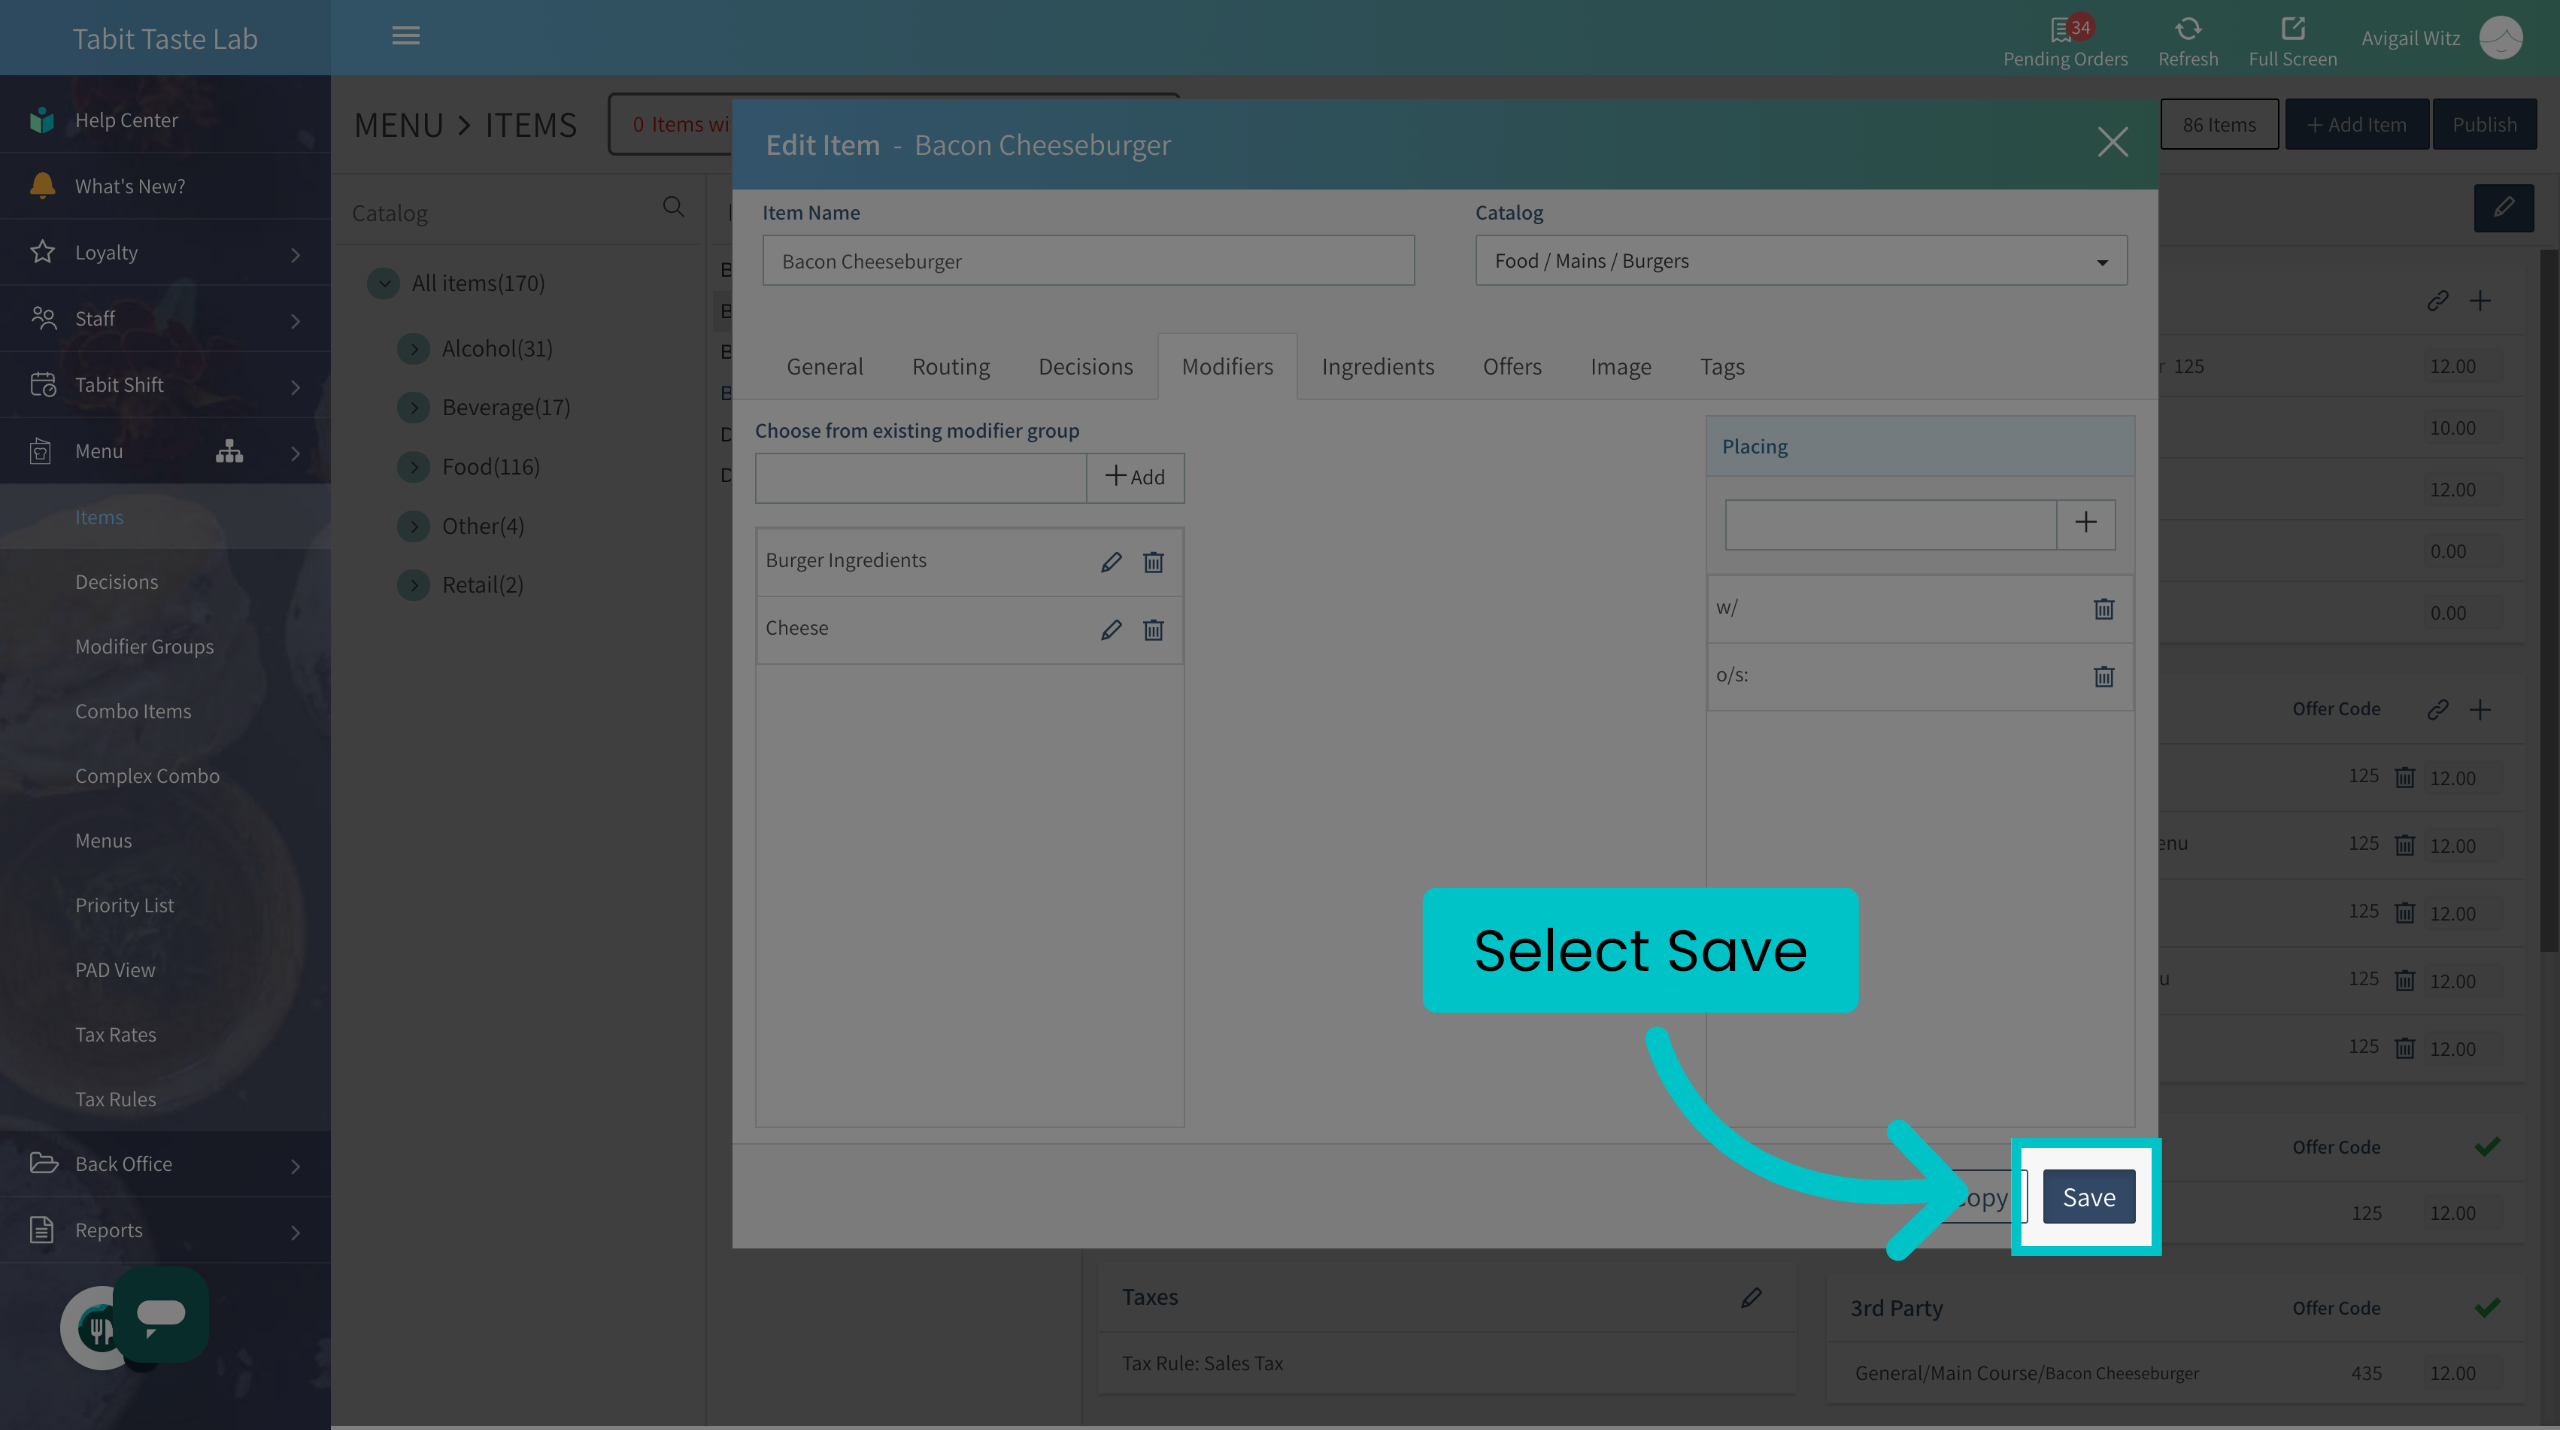
Task: Open Combo Items in sidebar
Action: click(133, 712)
